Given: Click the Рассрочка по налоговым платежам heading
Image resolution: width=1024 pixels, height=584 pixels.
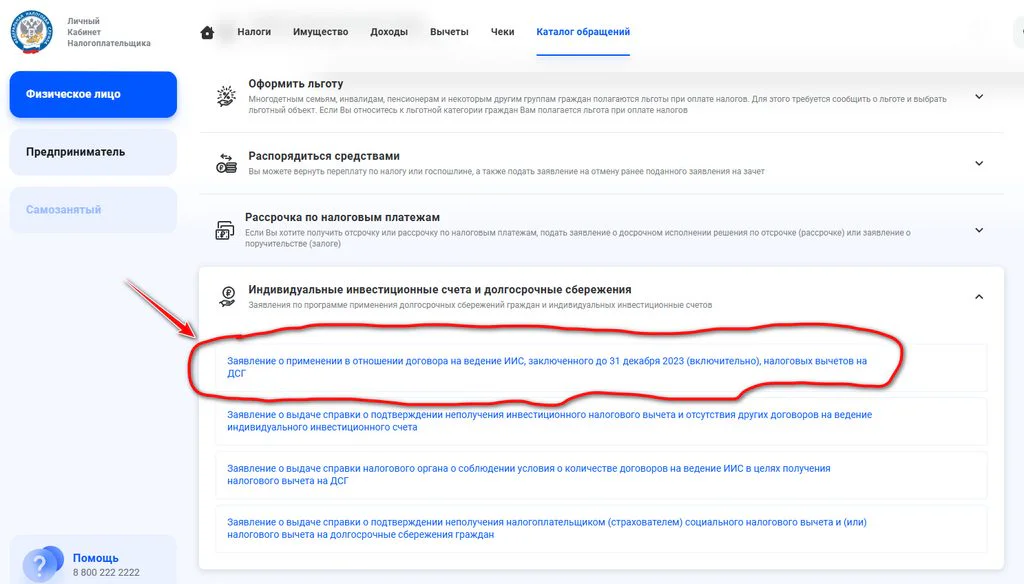Looking at the screenshot, I should (342, 217).
